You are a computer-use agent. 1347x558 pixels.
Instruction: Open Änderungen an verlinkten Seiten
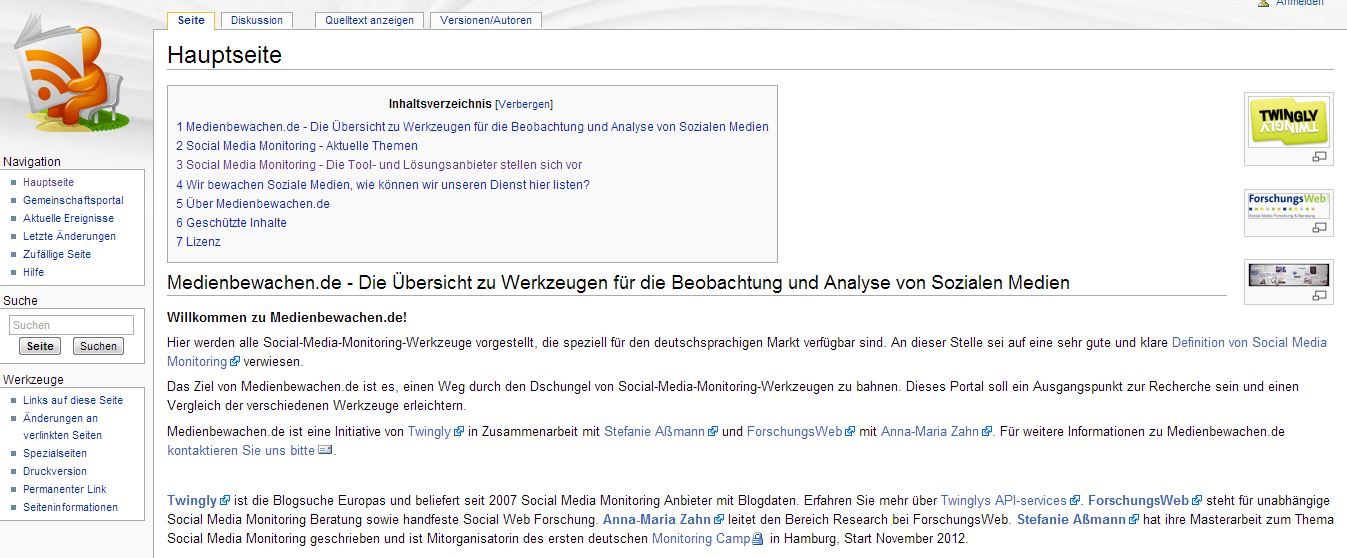[62, 427]
